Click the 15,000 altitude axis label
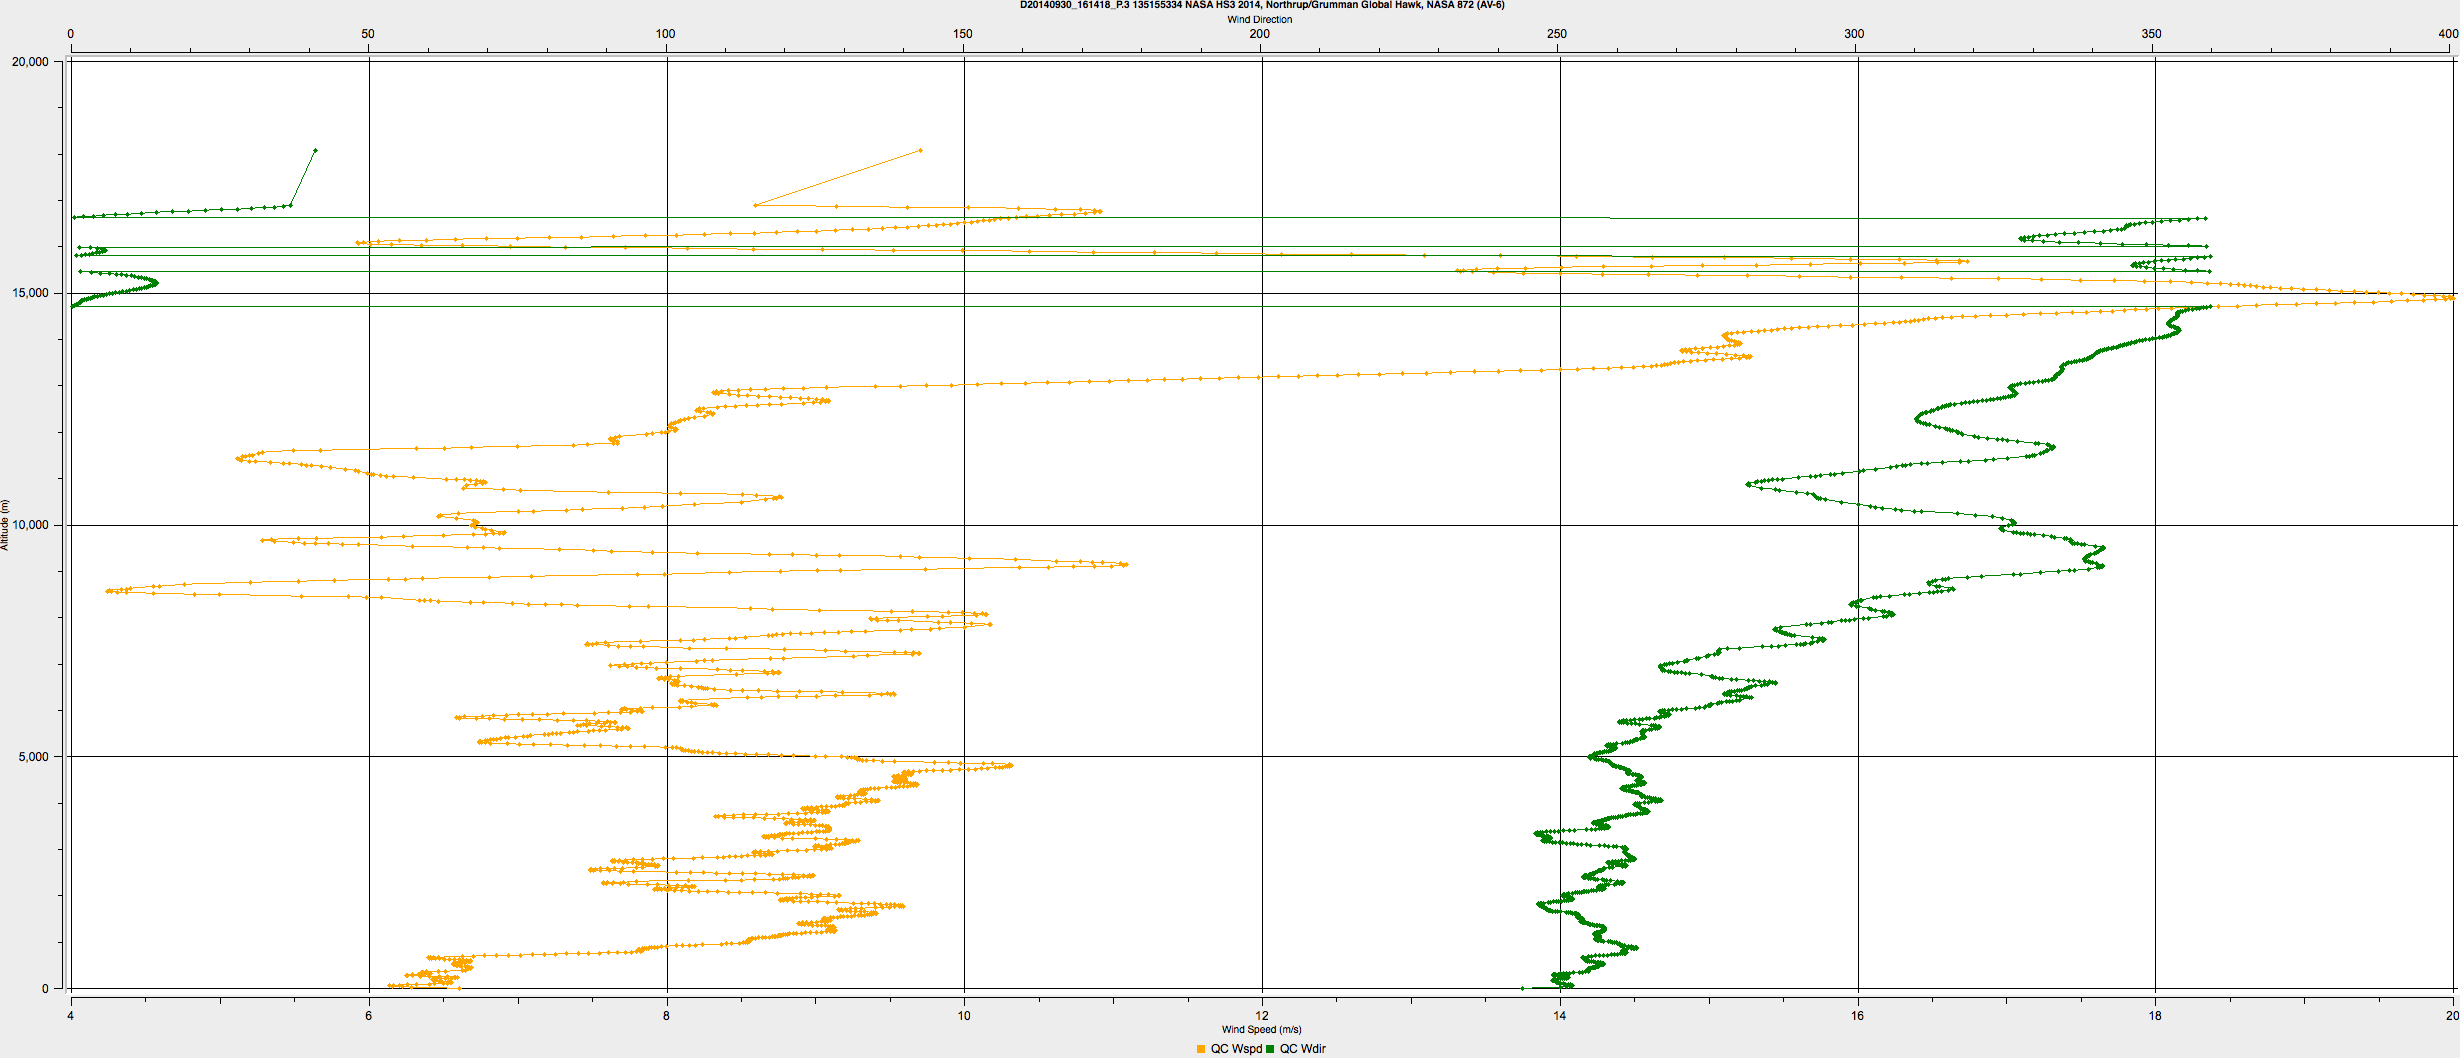The height and width of the screenshot is (1058, 2460). click(30, 293)
